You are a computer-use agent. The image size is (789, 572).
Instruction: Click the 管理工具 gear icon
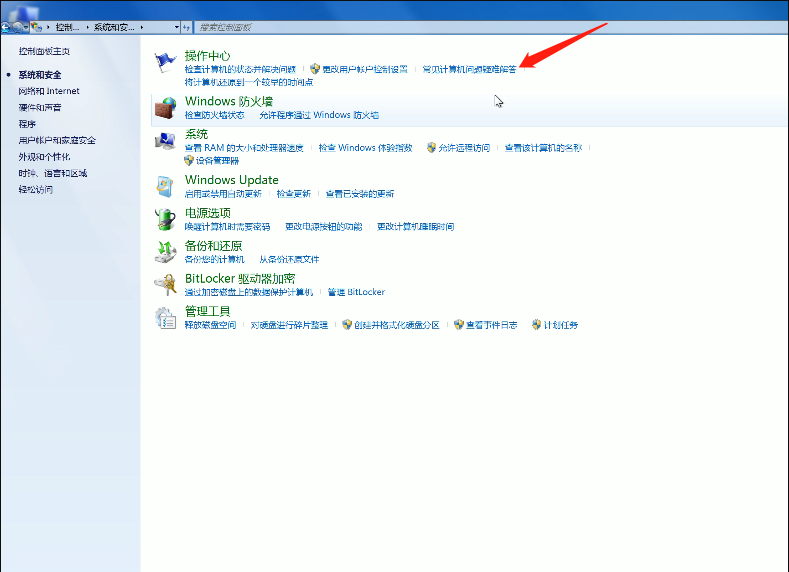165,317
